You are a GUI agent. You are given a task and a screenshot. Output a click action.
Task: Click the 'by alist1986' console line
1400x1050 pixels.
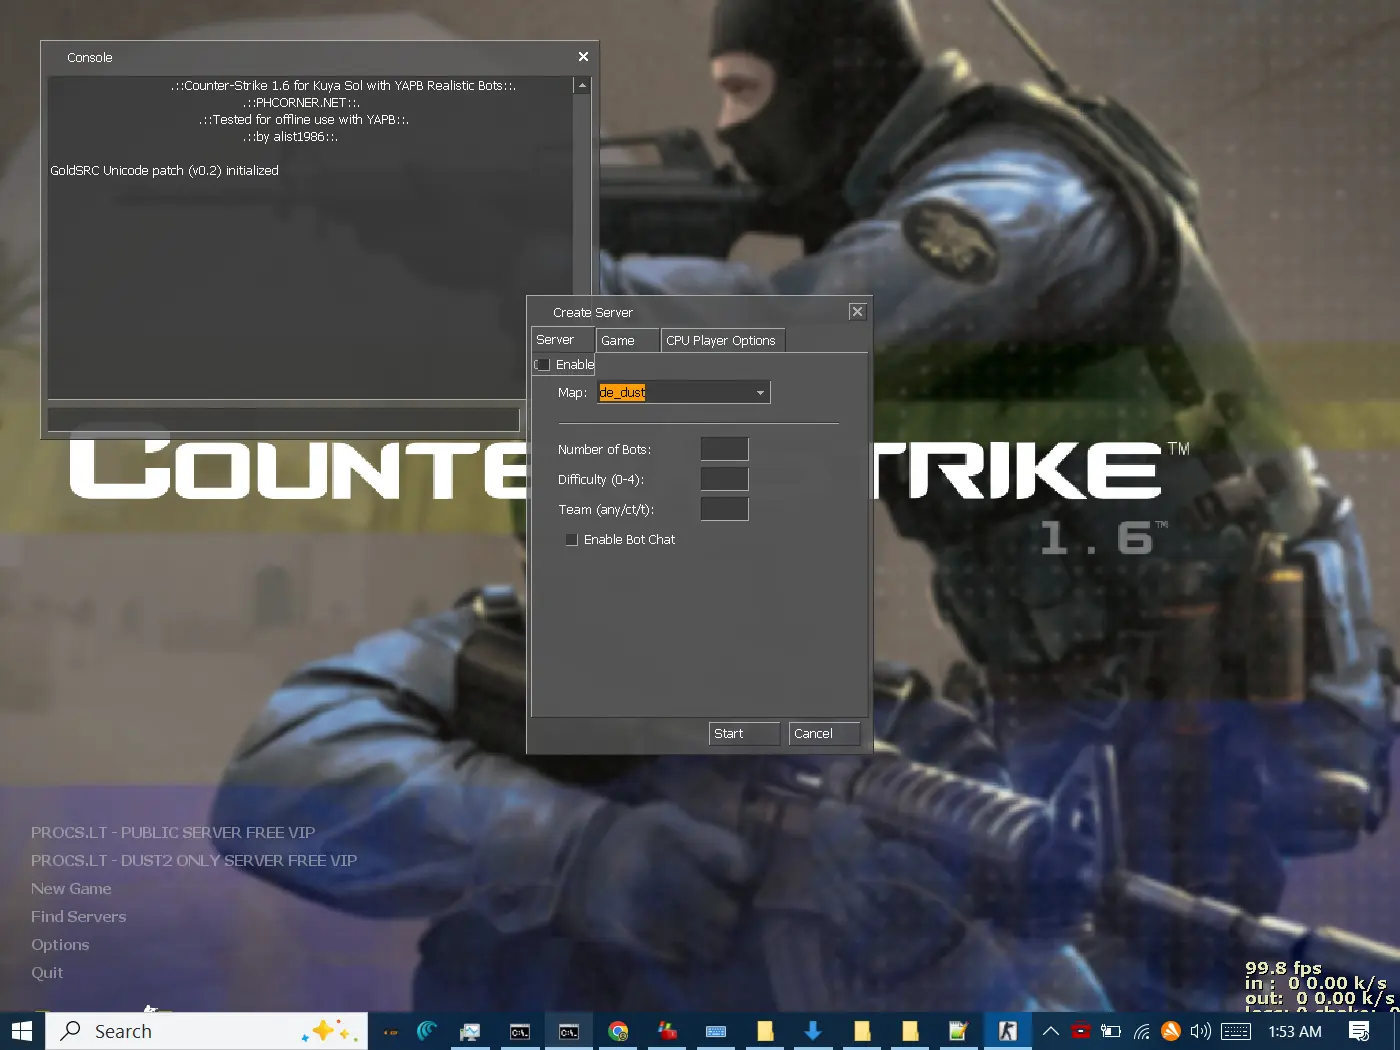[x=290, y=137]
